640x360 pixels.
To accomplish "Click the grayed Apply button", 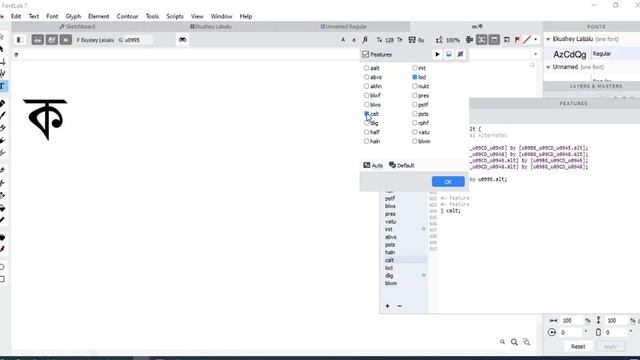I will [x=610, y=346].
